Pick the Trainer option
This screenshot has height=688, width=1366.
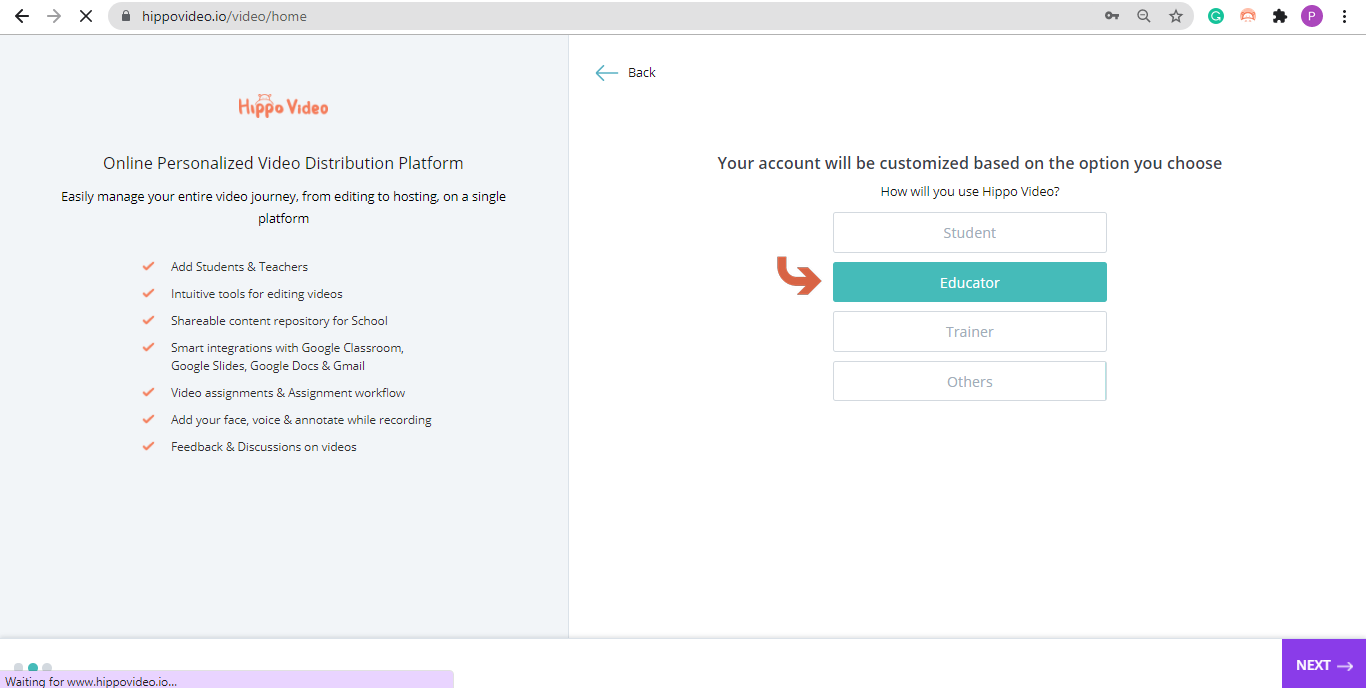(x=970, y=331)
